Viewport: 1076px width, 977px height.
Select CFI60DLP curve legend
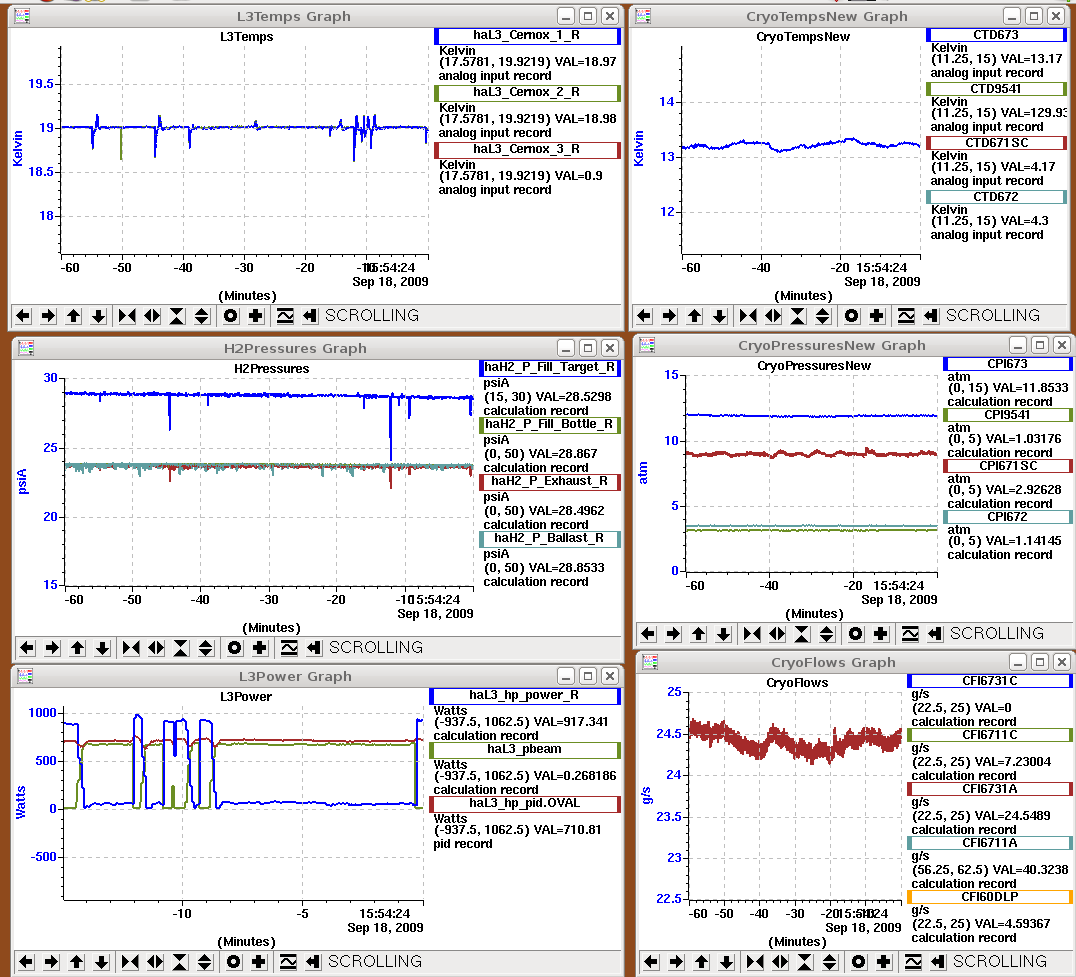[990, 897]
